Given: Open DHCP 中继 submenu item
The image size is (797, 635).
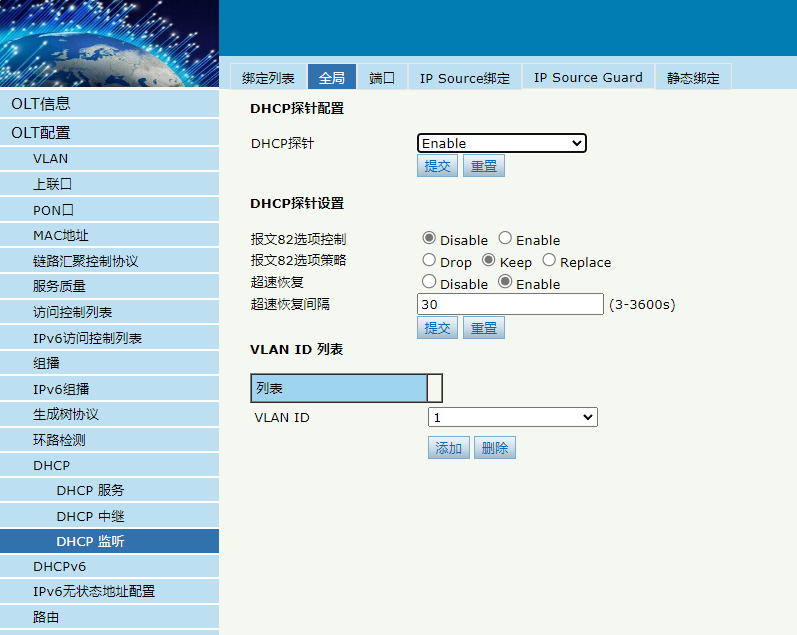Looking at the screenshot, I should coord(109,516).
